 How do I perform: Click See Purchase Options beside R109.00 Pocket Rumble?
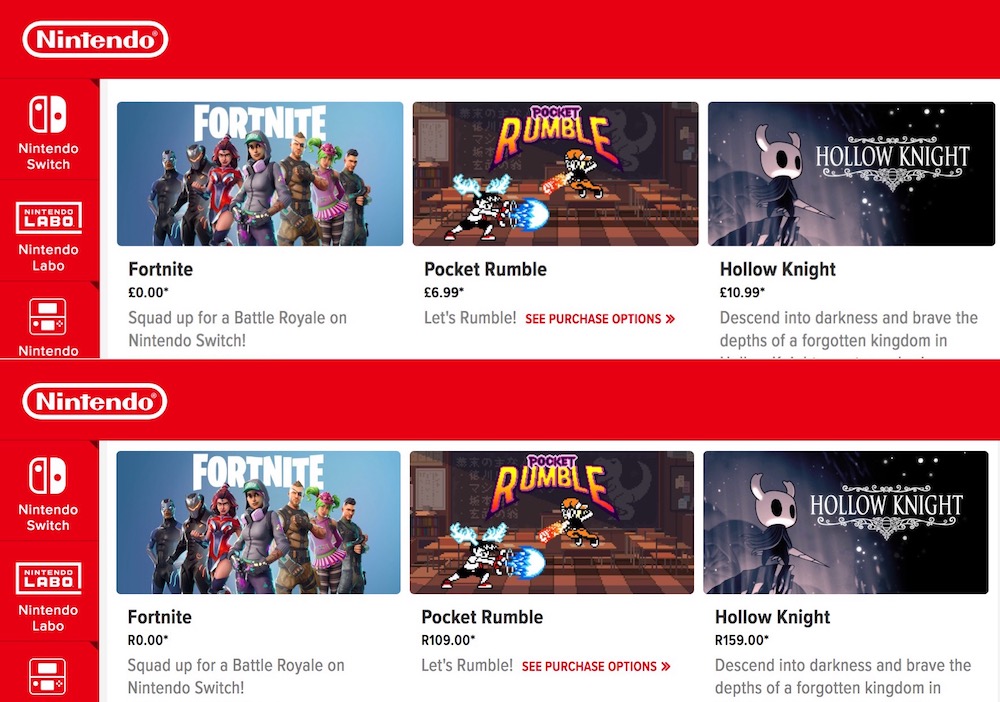click(596, 666)
